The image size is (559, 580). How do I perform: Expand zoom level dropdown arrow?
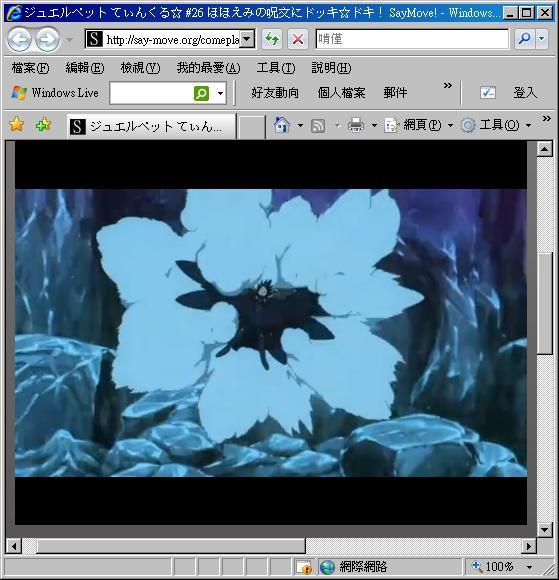(x=529, y=567)
